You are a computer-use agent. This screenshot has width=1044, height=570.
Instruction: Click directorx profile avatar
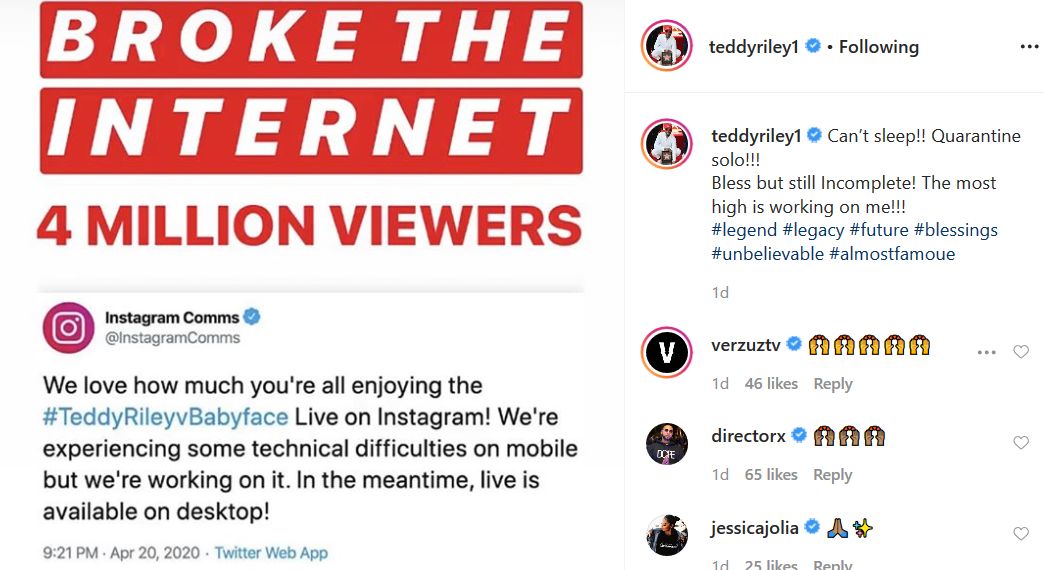click(x=666, y=443)
